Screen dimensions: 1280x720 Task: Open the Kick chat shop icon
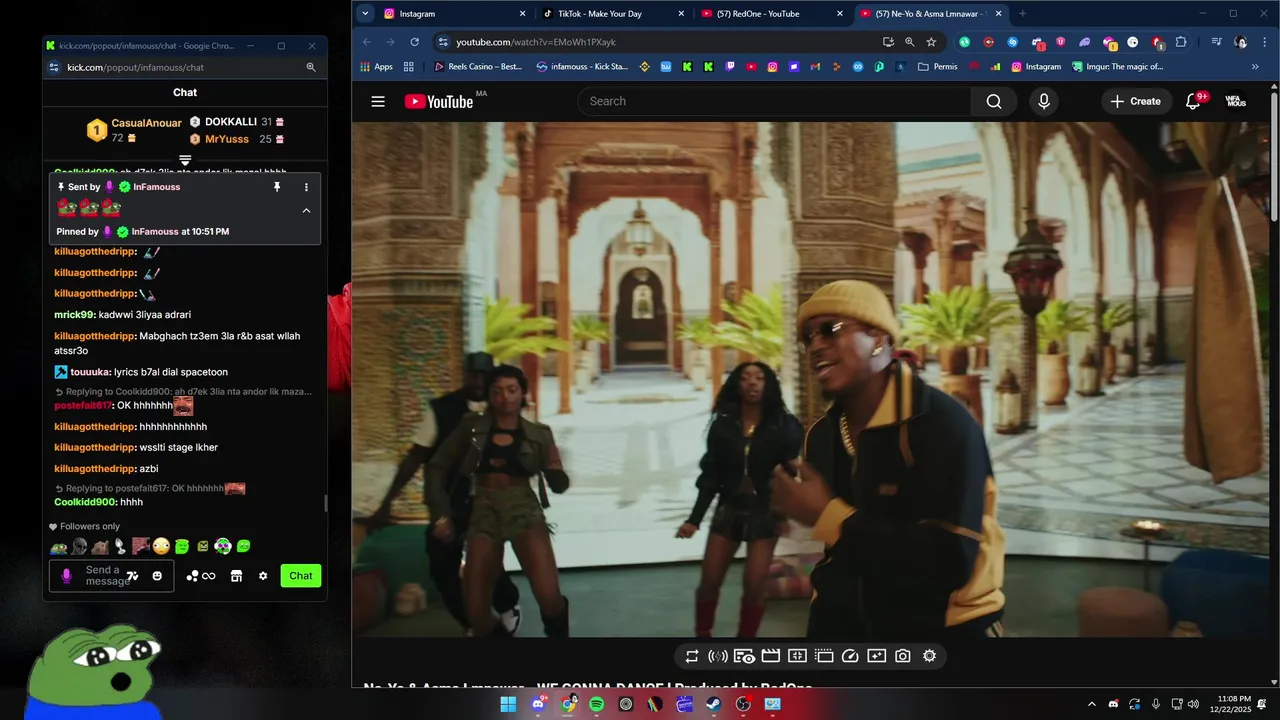pyautogui.click(x=237, y=576)
